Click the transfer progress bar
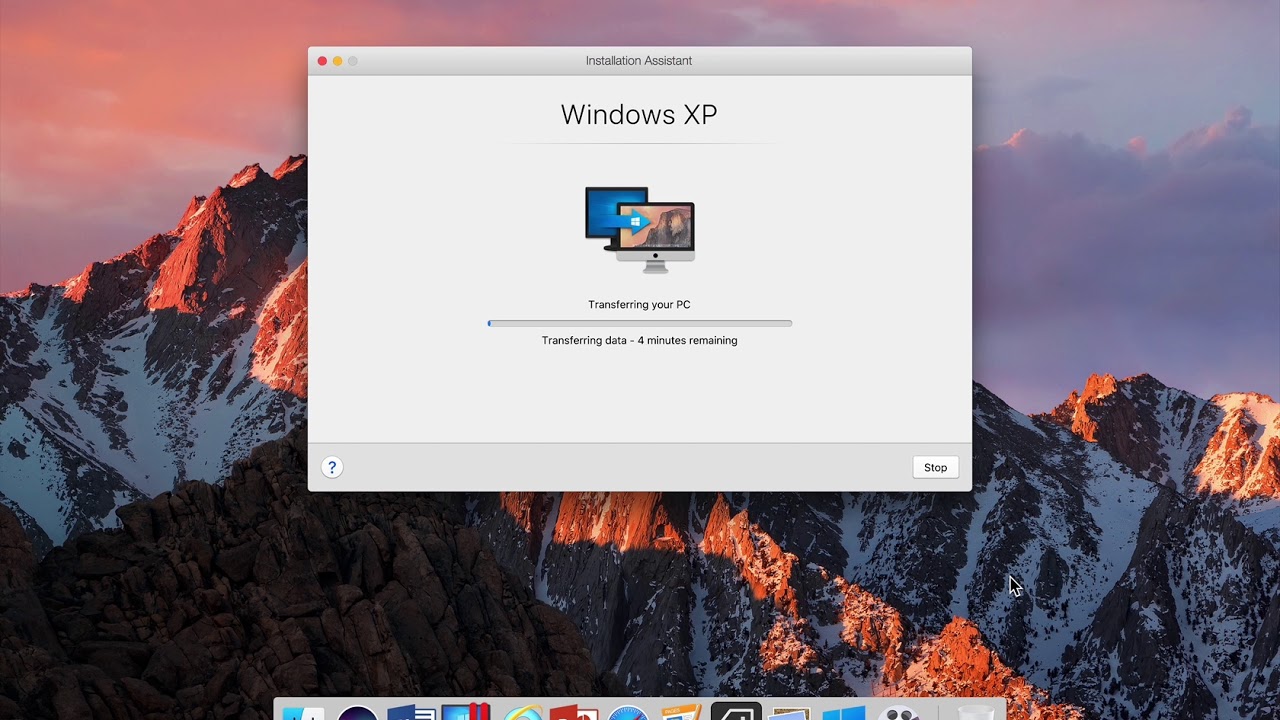Screen dimensions: 1280x720 [x=640, y=323]
